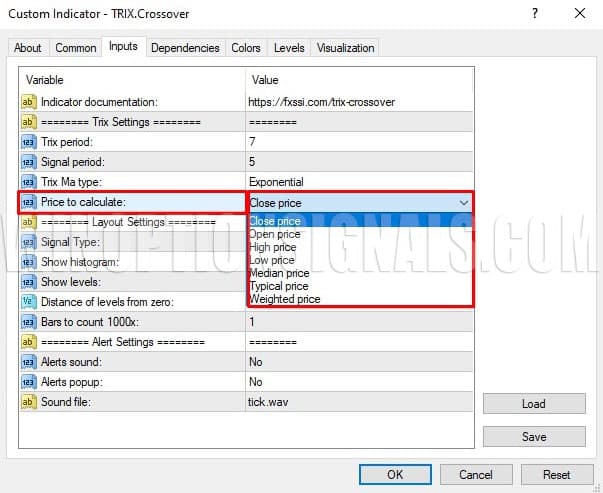Go to the Dependencies tab
The width and height of the screenshot is (603, 493).
(x=185, y=48)
